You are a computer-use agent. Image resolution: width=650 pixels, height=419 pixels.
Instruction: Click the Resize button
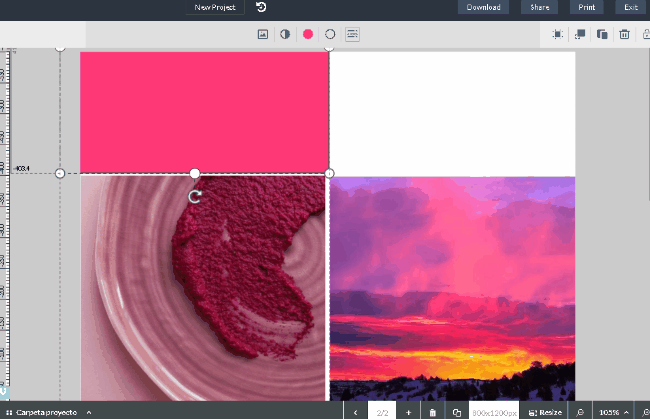tap(546, 412)
